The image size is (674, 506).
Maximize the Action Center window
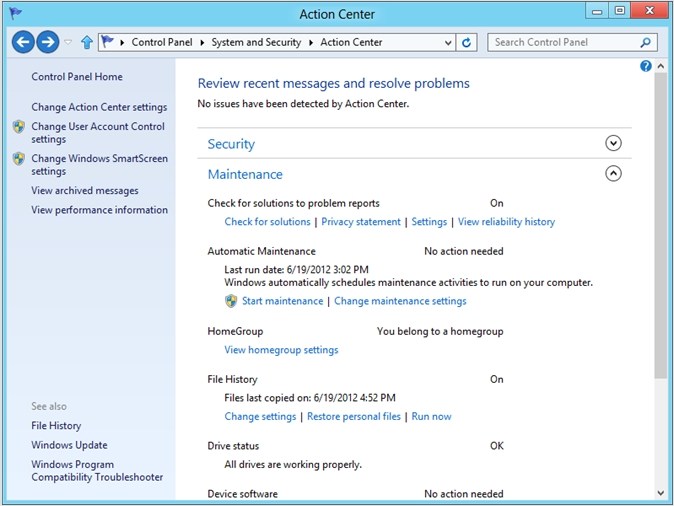click(619, 11)
